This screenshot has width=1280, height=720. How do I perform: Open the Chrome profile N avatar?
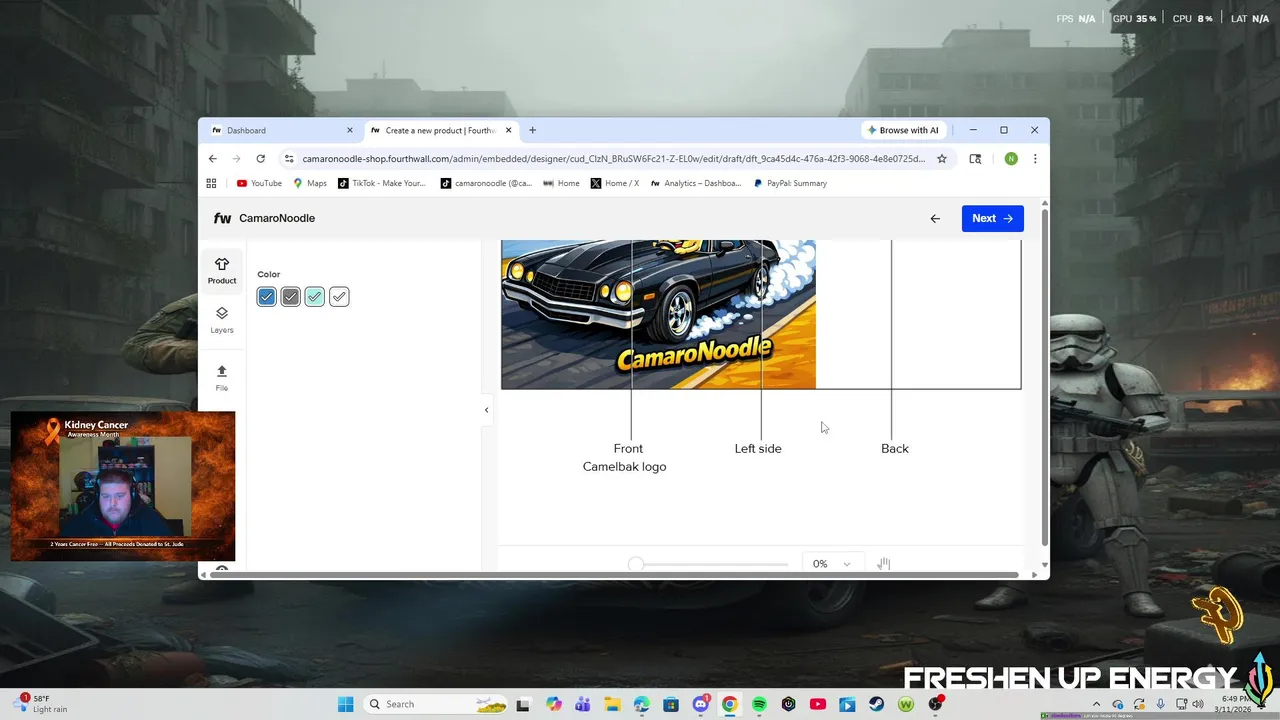(x=1011, y=158)
